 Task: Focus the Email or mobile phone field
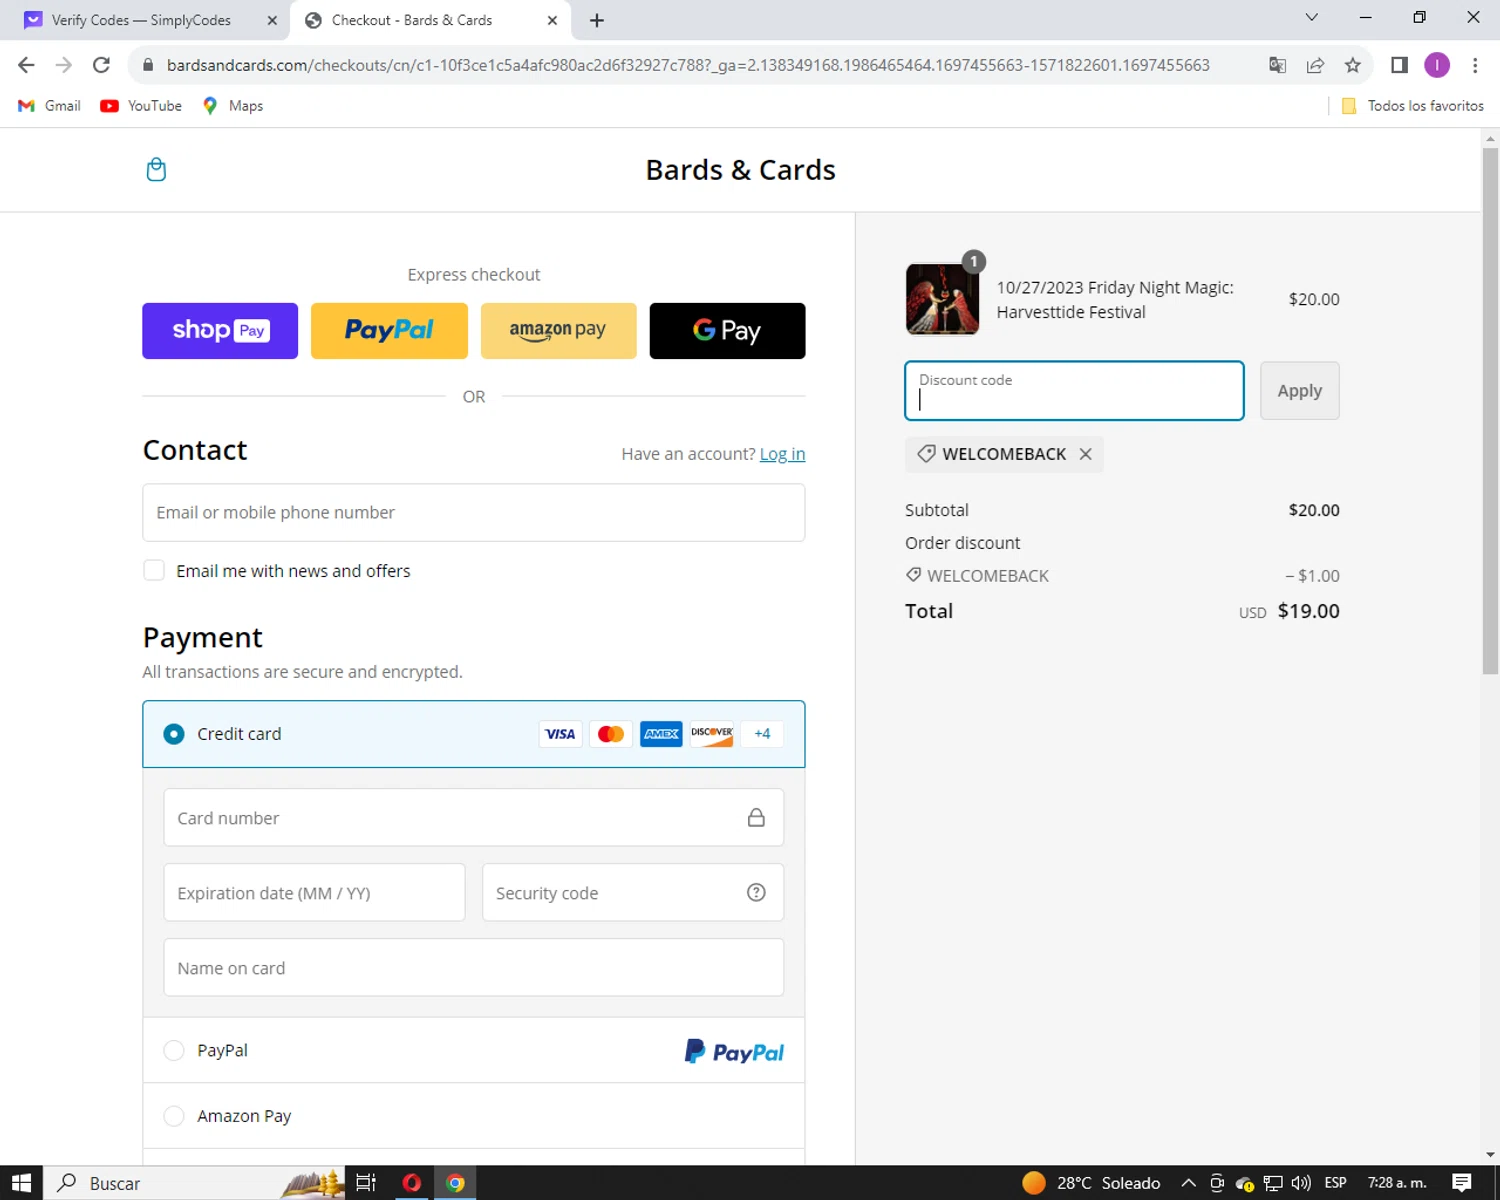point(474,513)
